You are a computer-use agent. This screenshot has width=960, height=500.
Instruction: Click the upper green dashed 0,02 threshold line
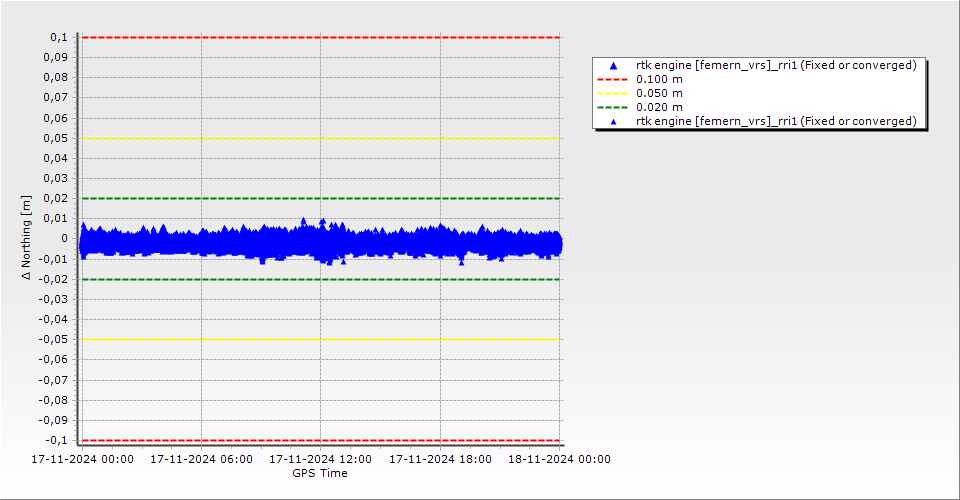(260, 198)
